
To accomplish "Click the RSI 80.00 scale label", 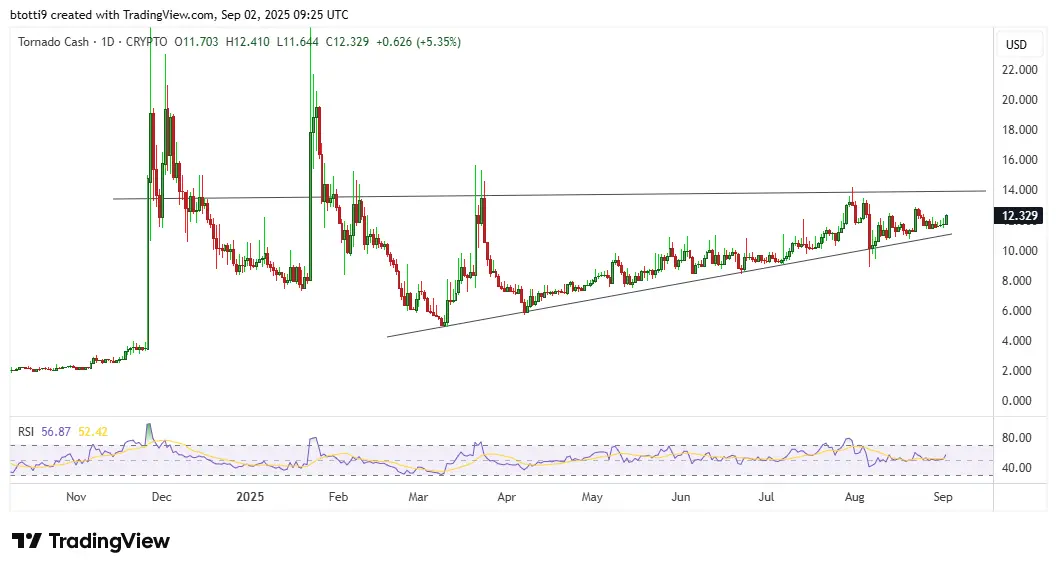I will (1017, 438).
